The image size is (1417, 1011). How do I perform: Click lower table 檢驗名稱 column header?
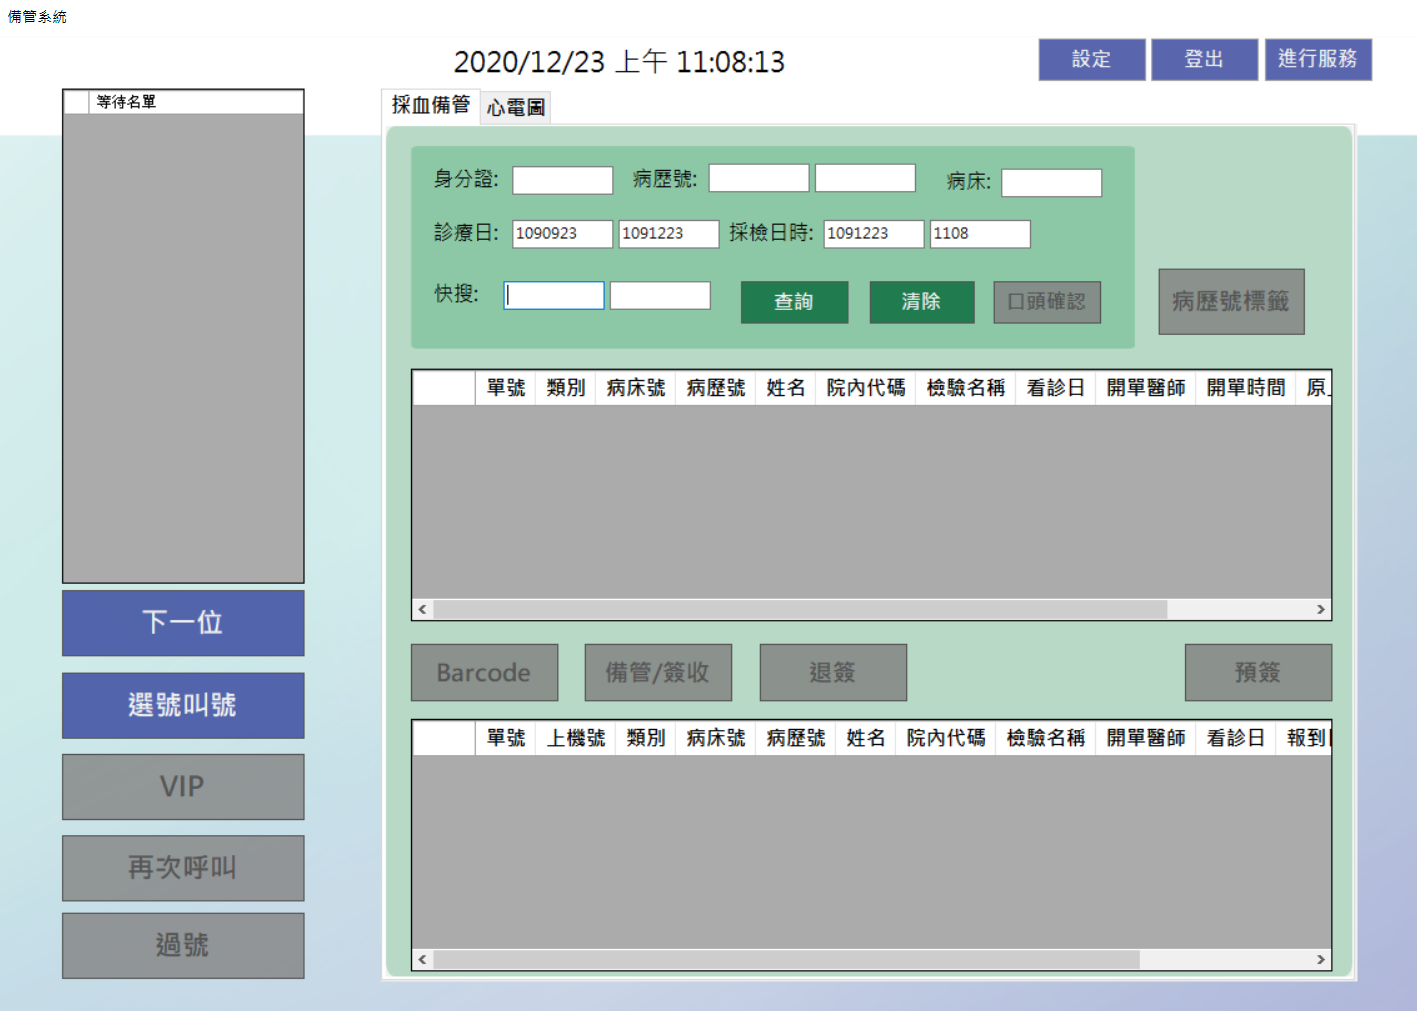pyautogui.click(x=1045, y=738)
